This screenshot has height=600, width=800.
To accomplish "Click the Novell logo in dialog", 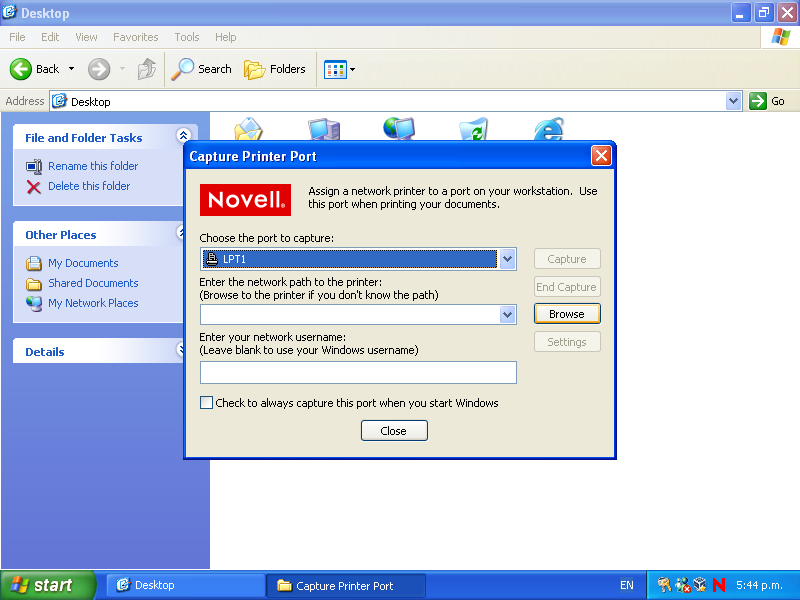I will [x=245, y=200].
